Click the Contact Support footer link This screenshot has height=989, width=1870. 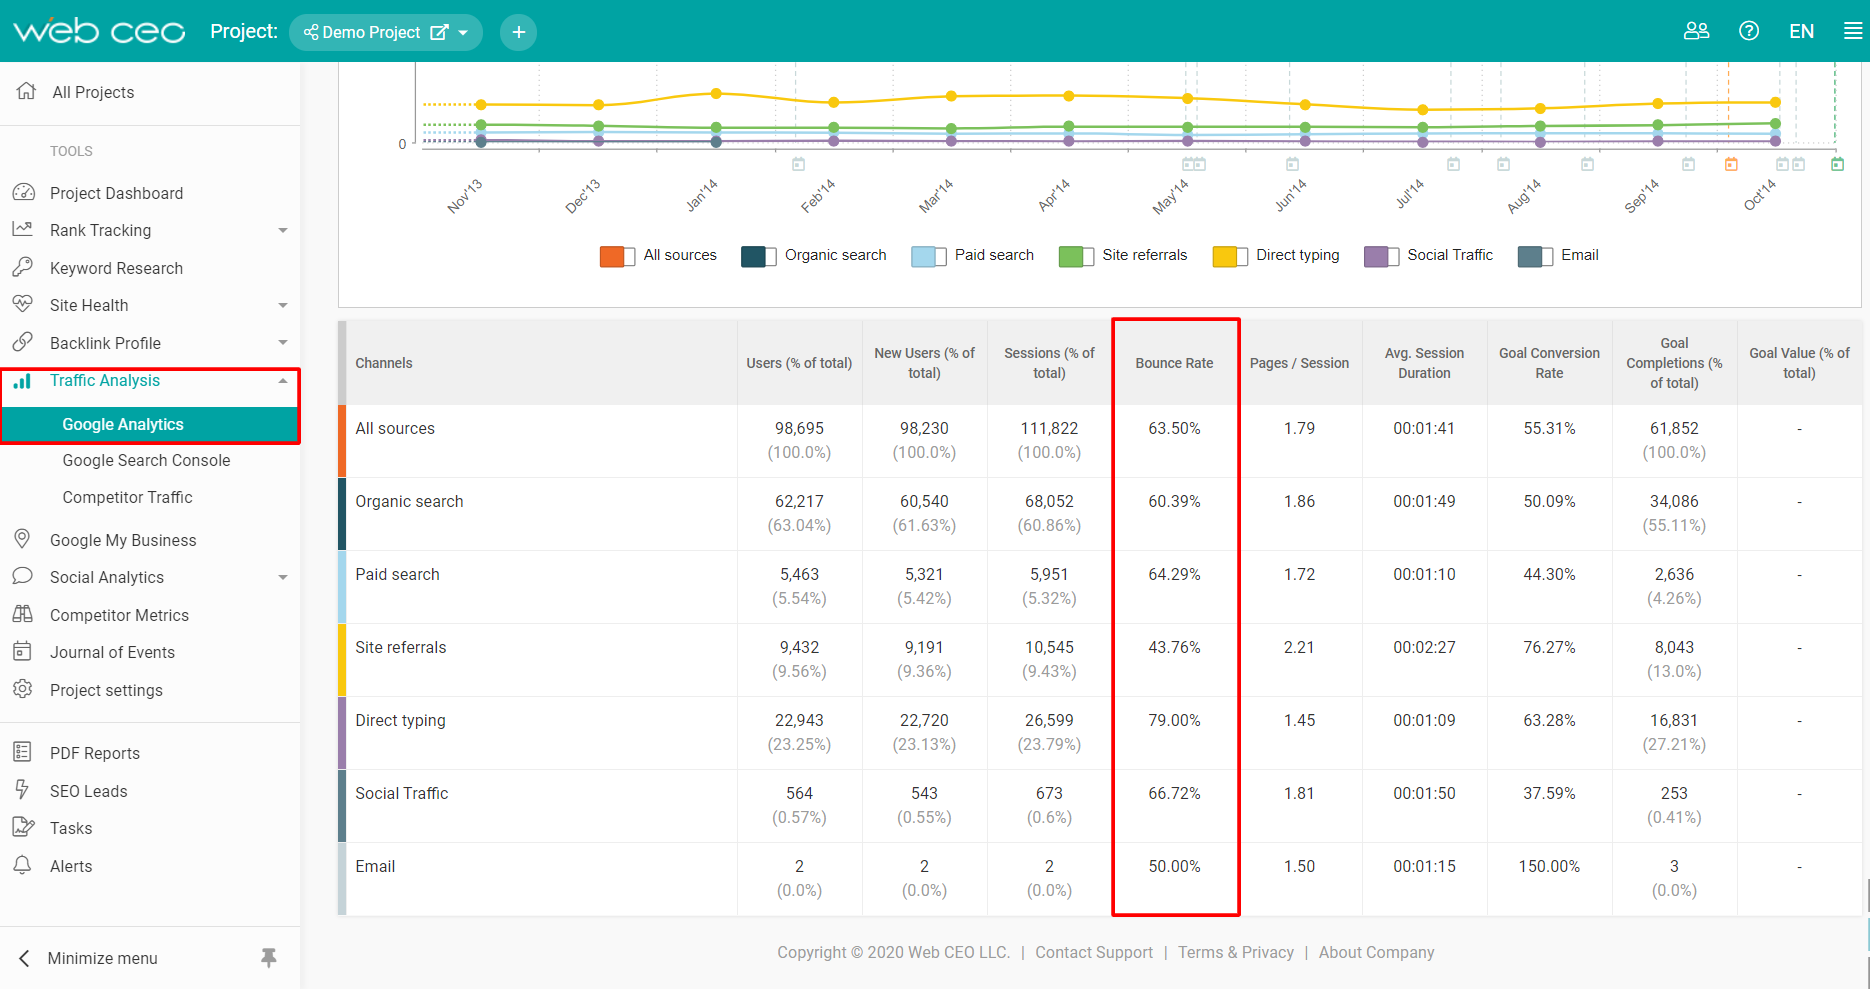pyautogui.click(x=1094, y=952)
